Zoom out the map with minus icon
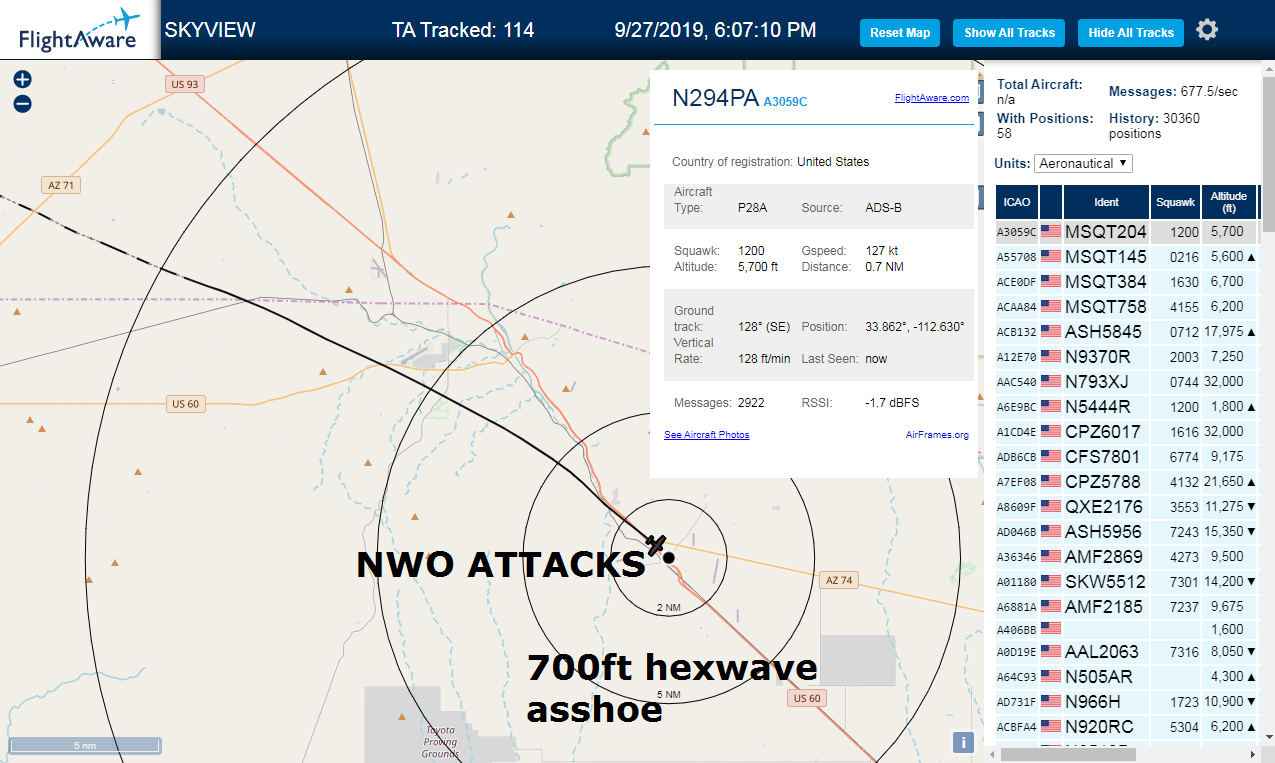The height and width of the screenshot is (763, 1275). pyautogui.click(x=22, y=104)
